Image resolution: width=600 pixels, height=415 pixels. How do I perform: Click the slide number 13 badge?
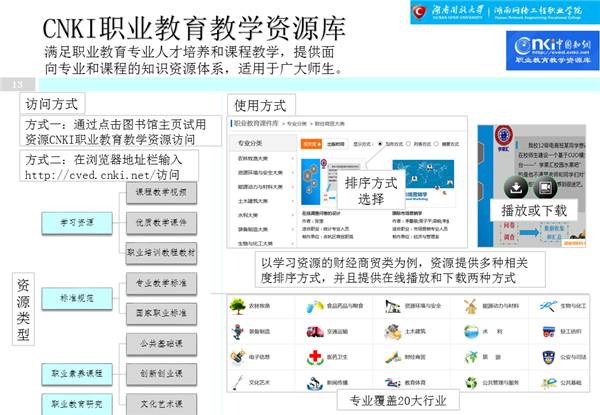click(18, 85)
